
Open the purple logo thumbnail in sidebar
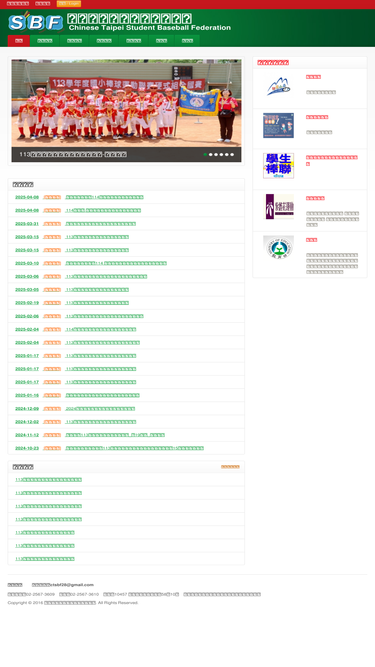[x=278, y=206]
